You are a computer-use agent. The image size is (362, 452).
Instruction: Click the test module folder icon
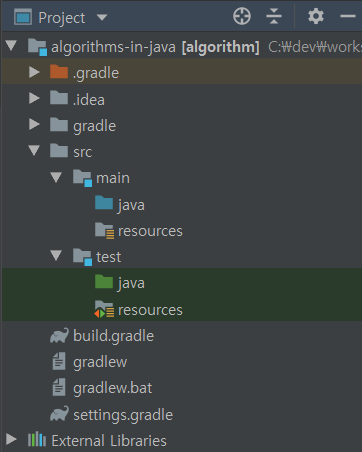[82, 257]
